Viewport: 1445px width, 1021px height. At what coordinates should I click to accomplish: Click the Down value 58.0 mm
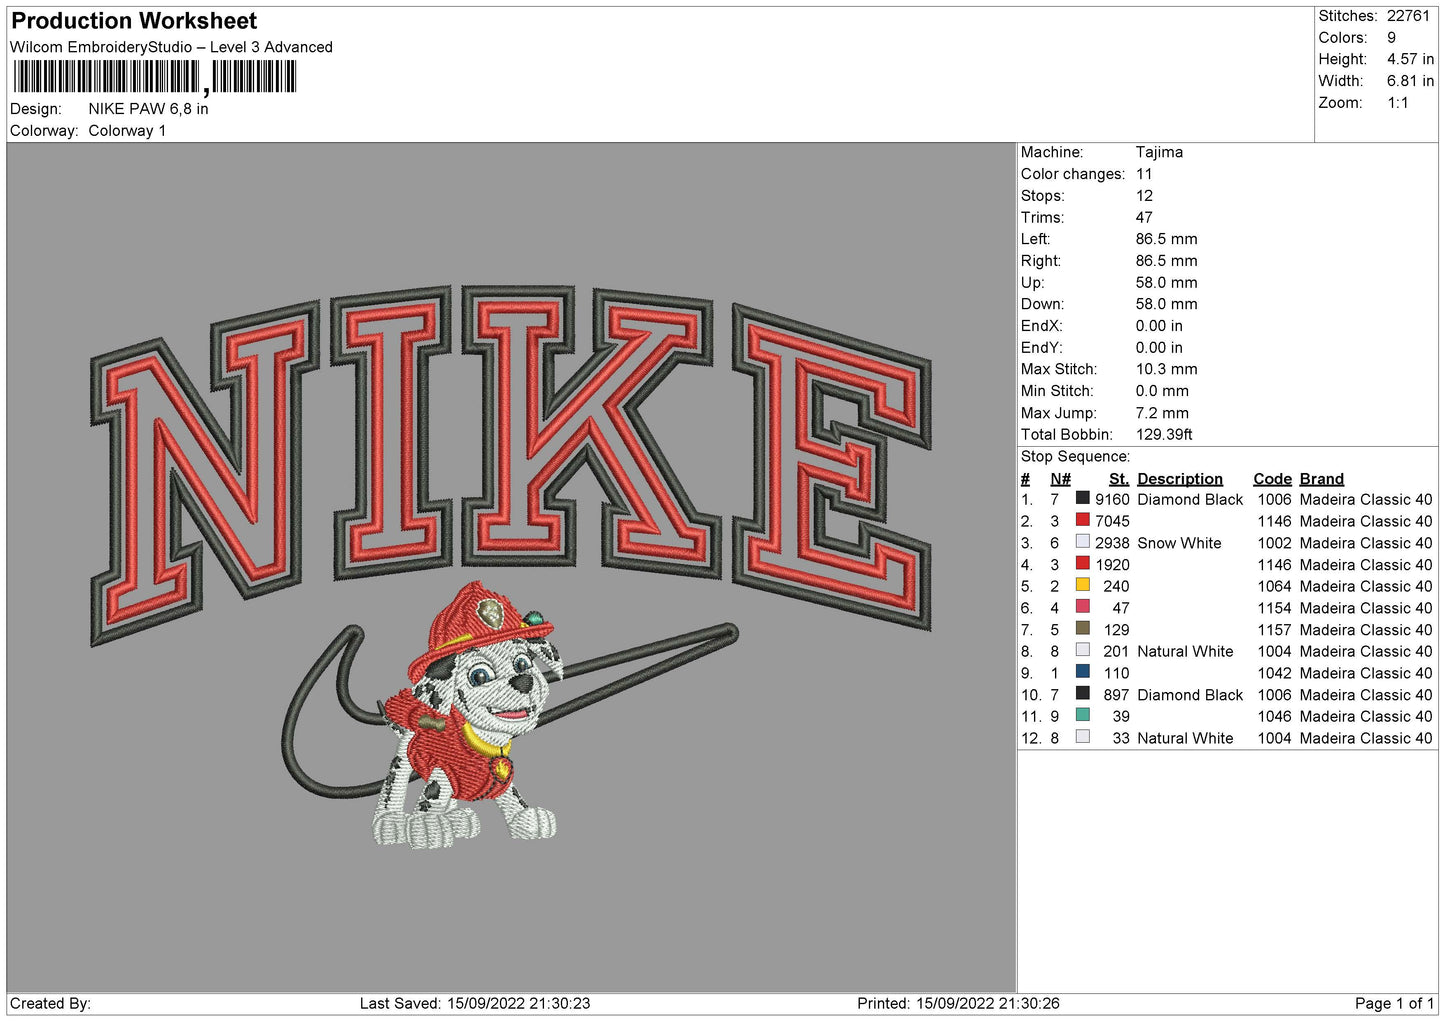click(1166, 304)
